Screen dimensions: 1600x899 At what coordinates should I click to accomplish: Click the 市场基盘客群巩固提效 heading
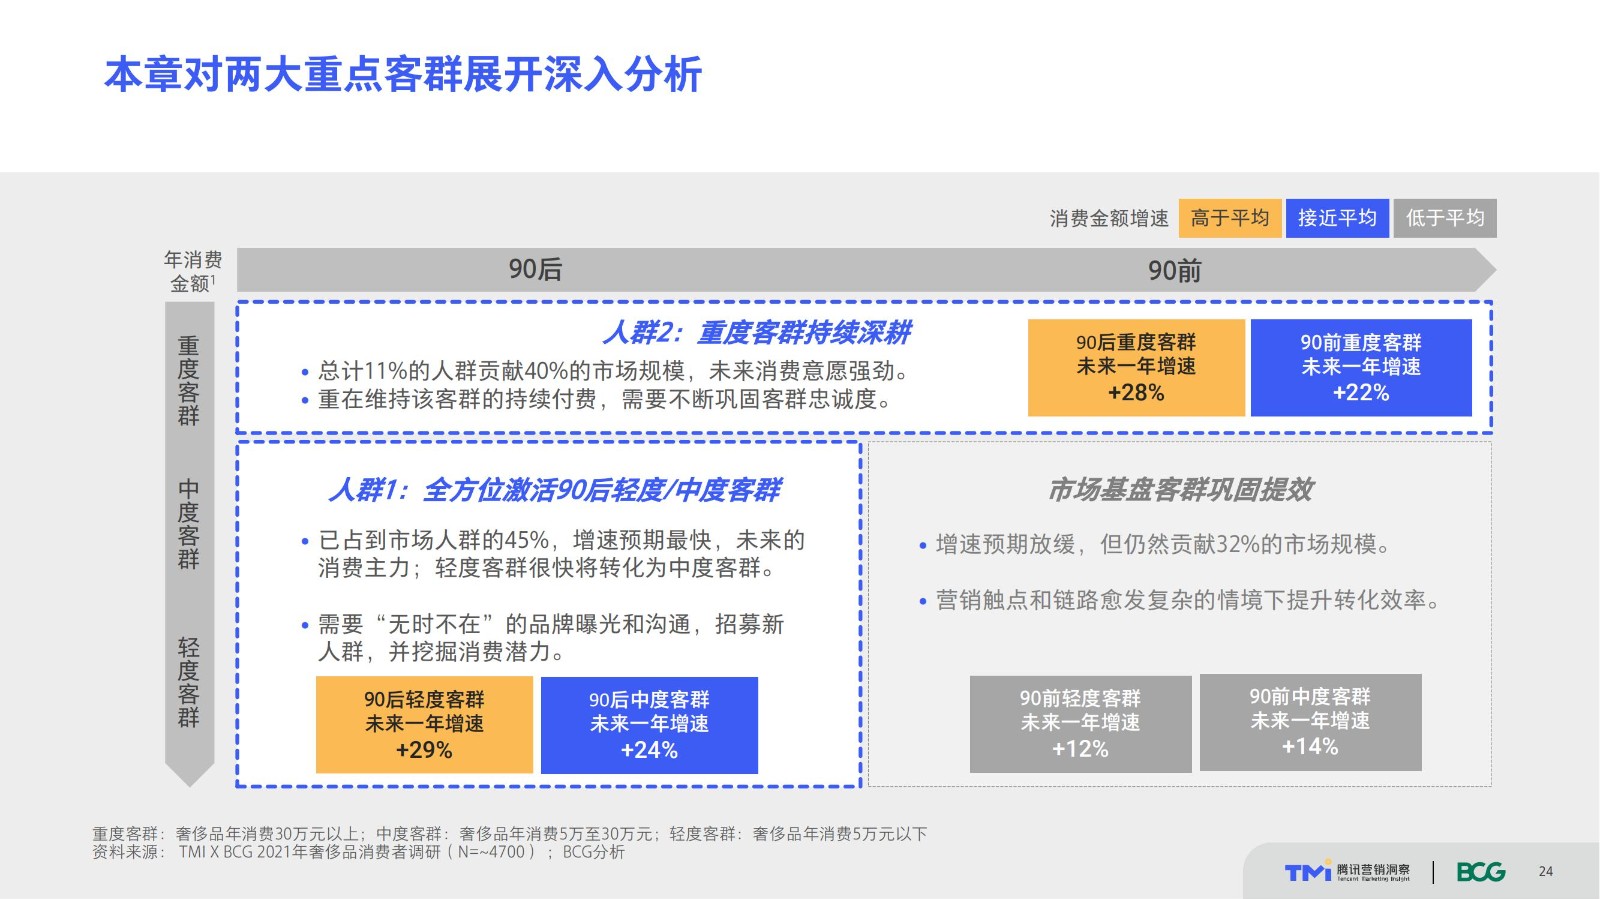(1180, 490)
